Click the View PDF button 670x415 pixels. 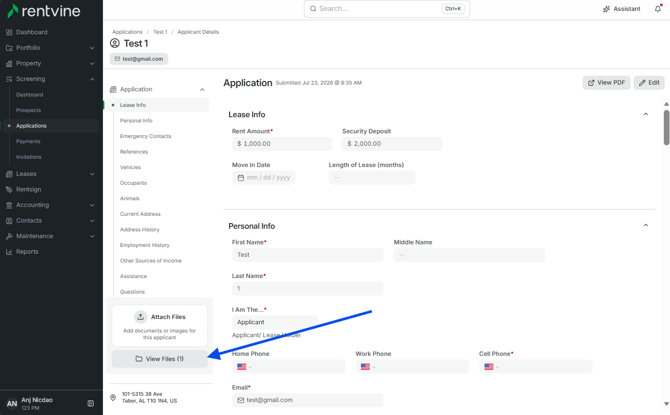click(x=606, y=82)
